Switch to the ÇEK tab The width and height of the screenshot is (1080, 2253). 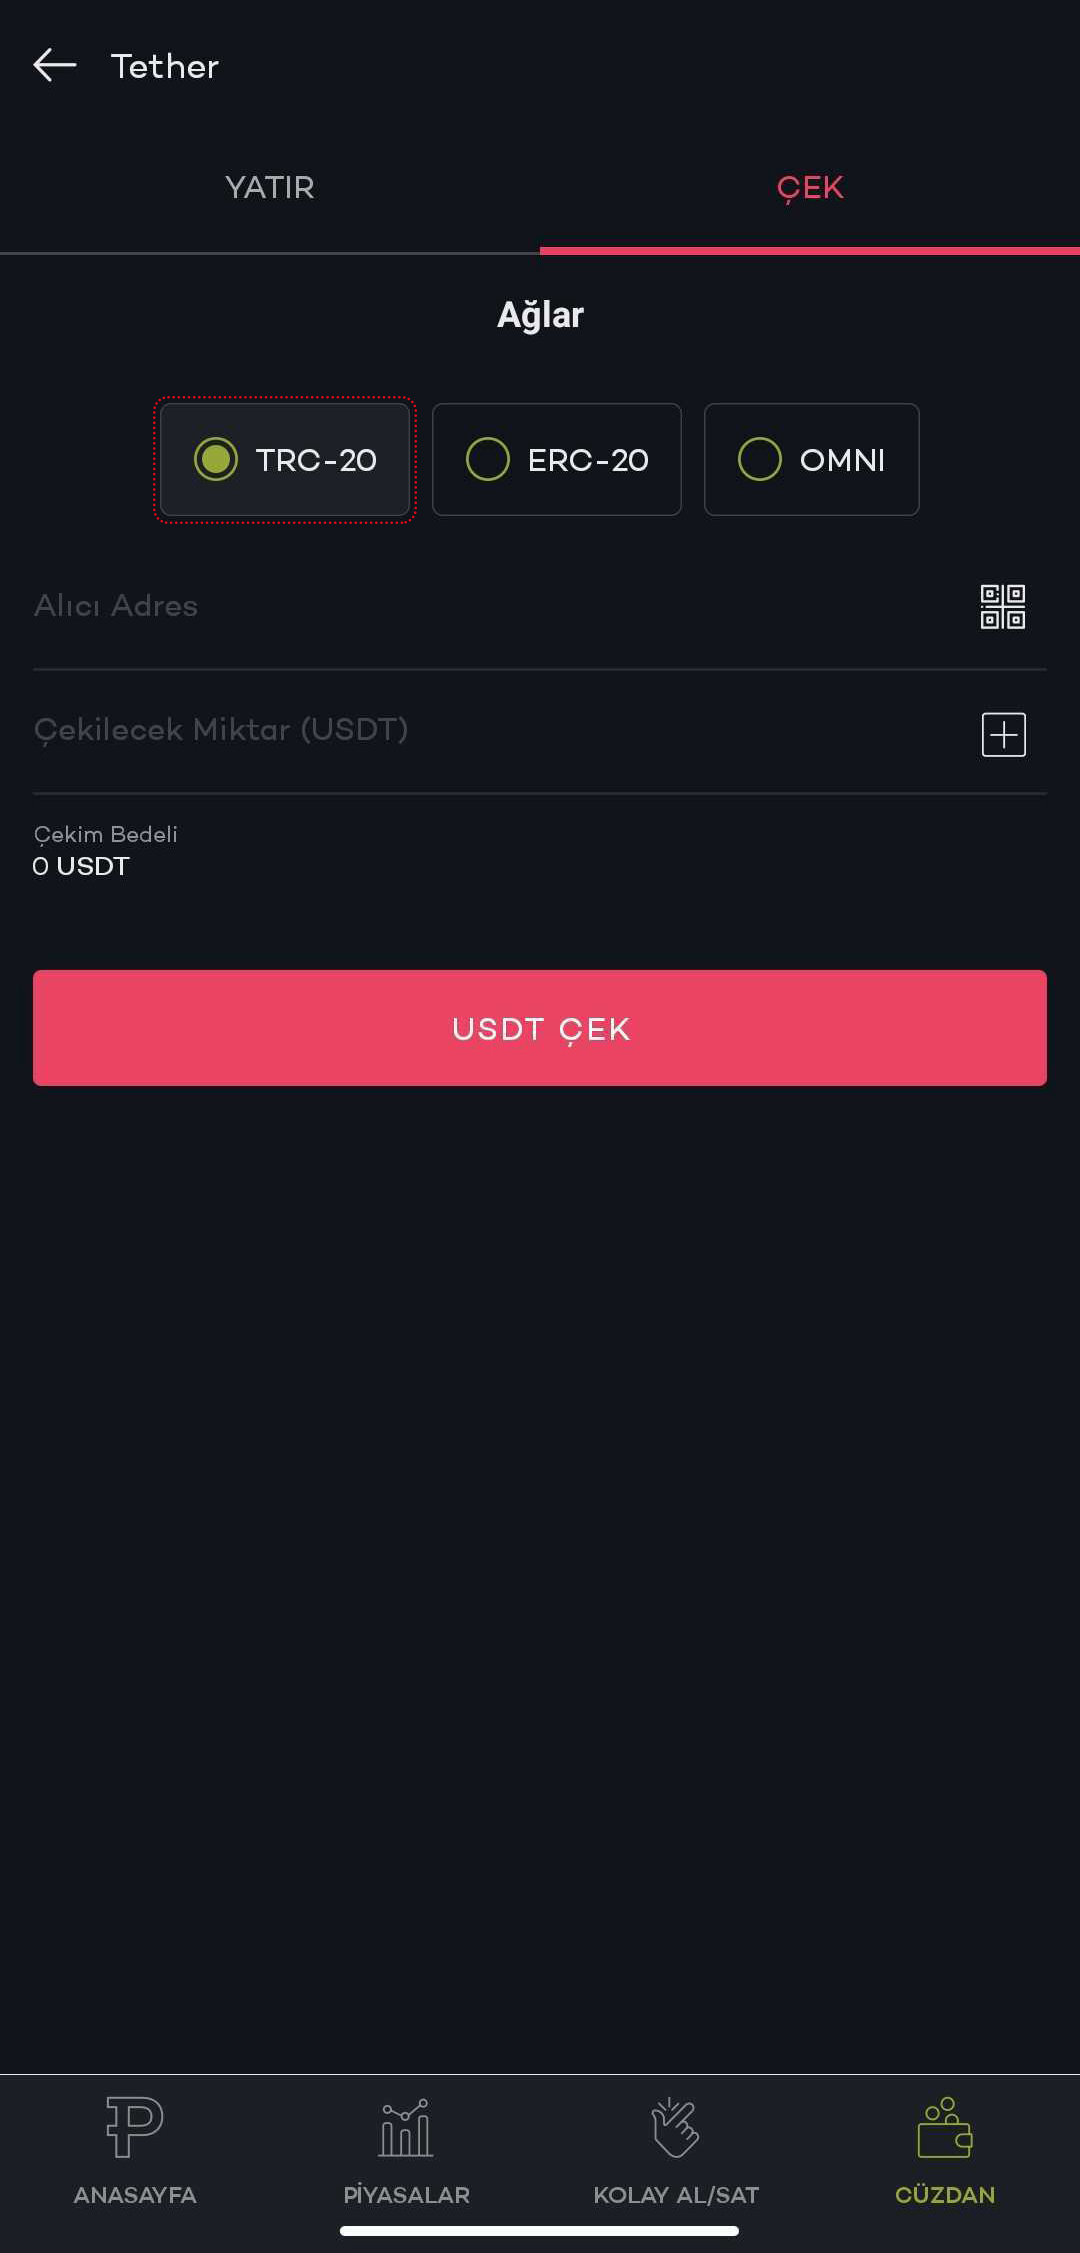(810, 188)
